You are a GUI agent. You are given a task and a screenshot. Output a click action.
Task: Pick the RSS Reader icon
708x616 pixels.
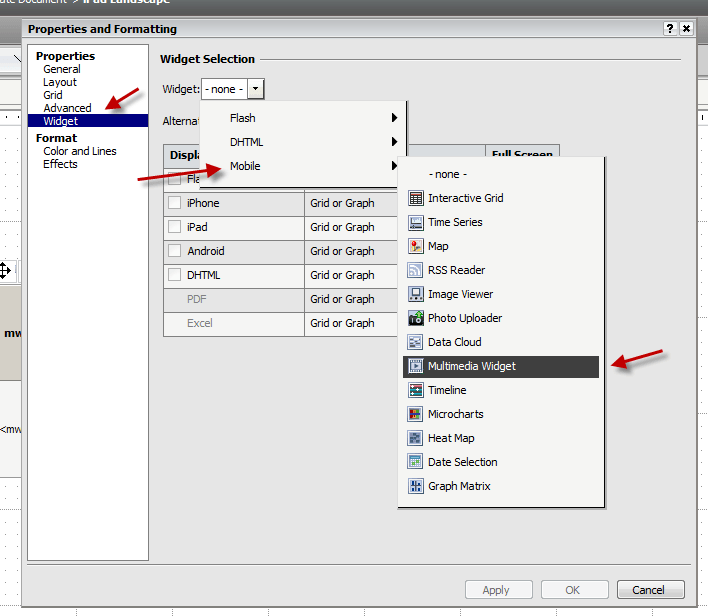pyautogui.click(x=416, y=270)
